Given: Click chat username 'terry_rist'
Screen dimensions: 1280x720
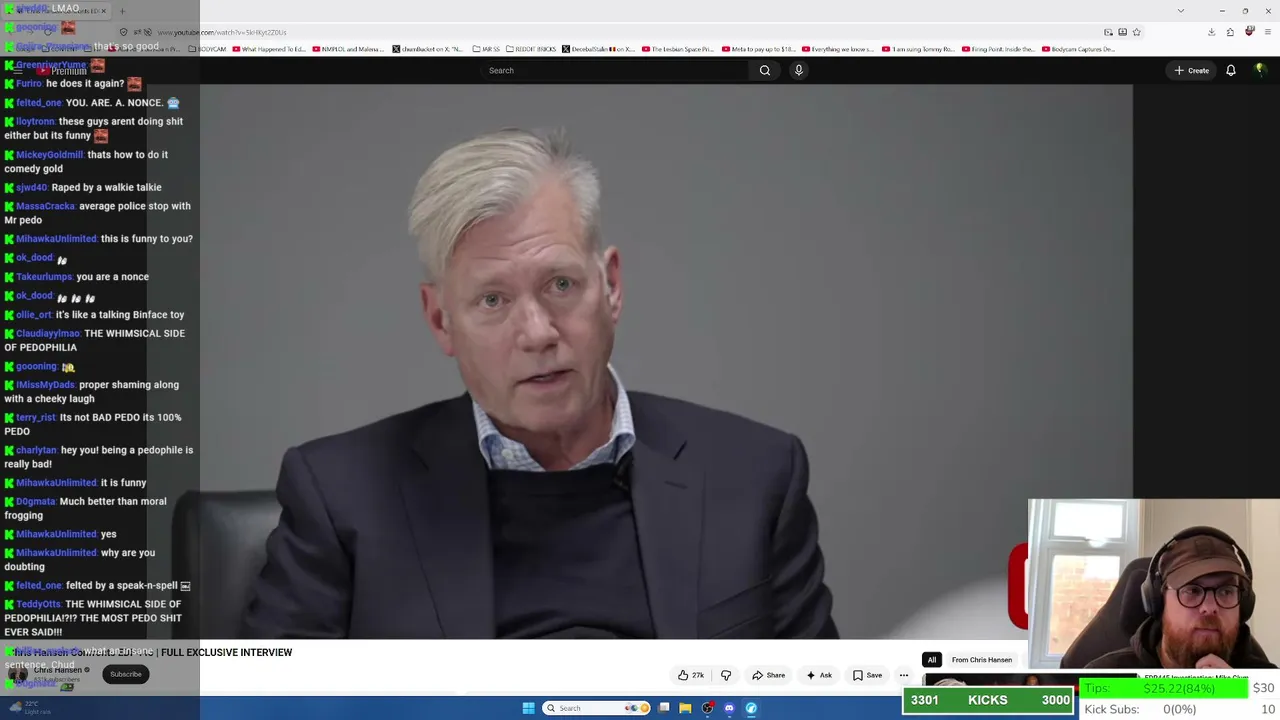Looking at the screenshot, I should 36,418.
